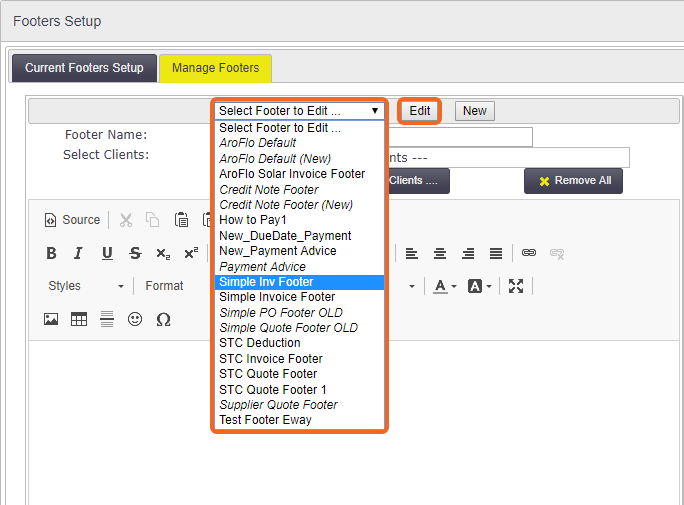
Task: Click the Edit button
Action: pyautogui.click(x=420, y=111)
